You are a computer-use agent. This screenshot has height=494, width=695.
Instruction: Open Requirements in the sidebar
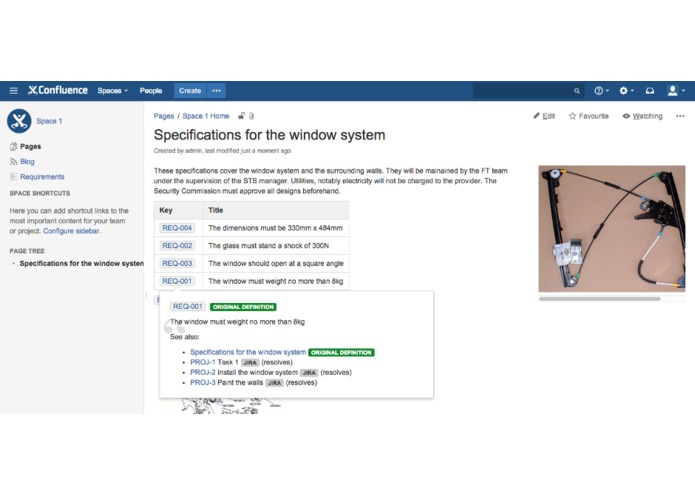(42, 176)
